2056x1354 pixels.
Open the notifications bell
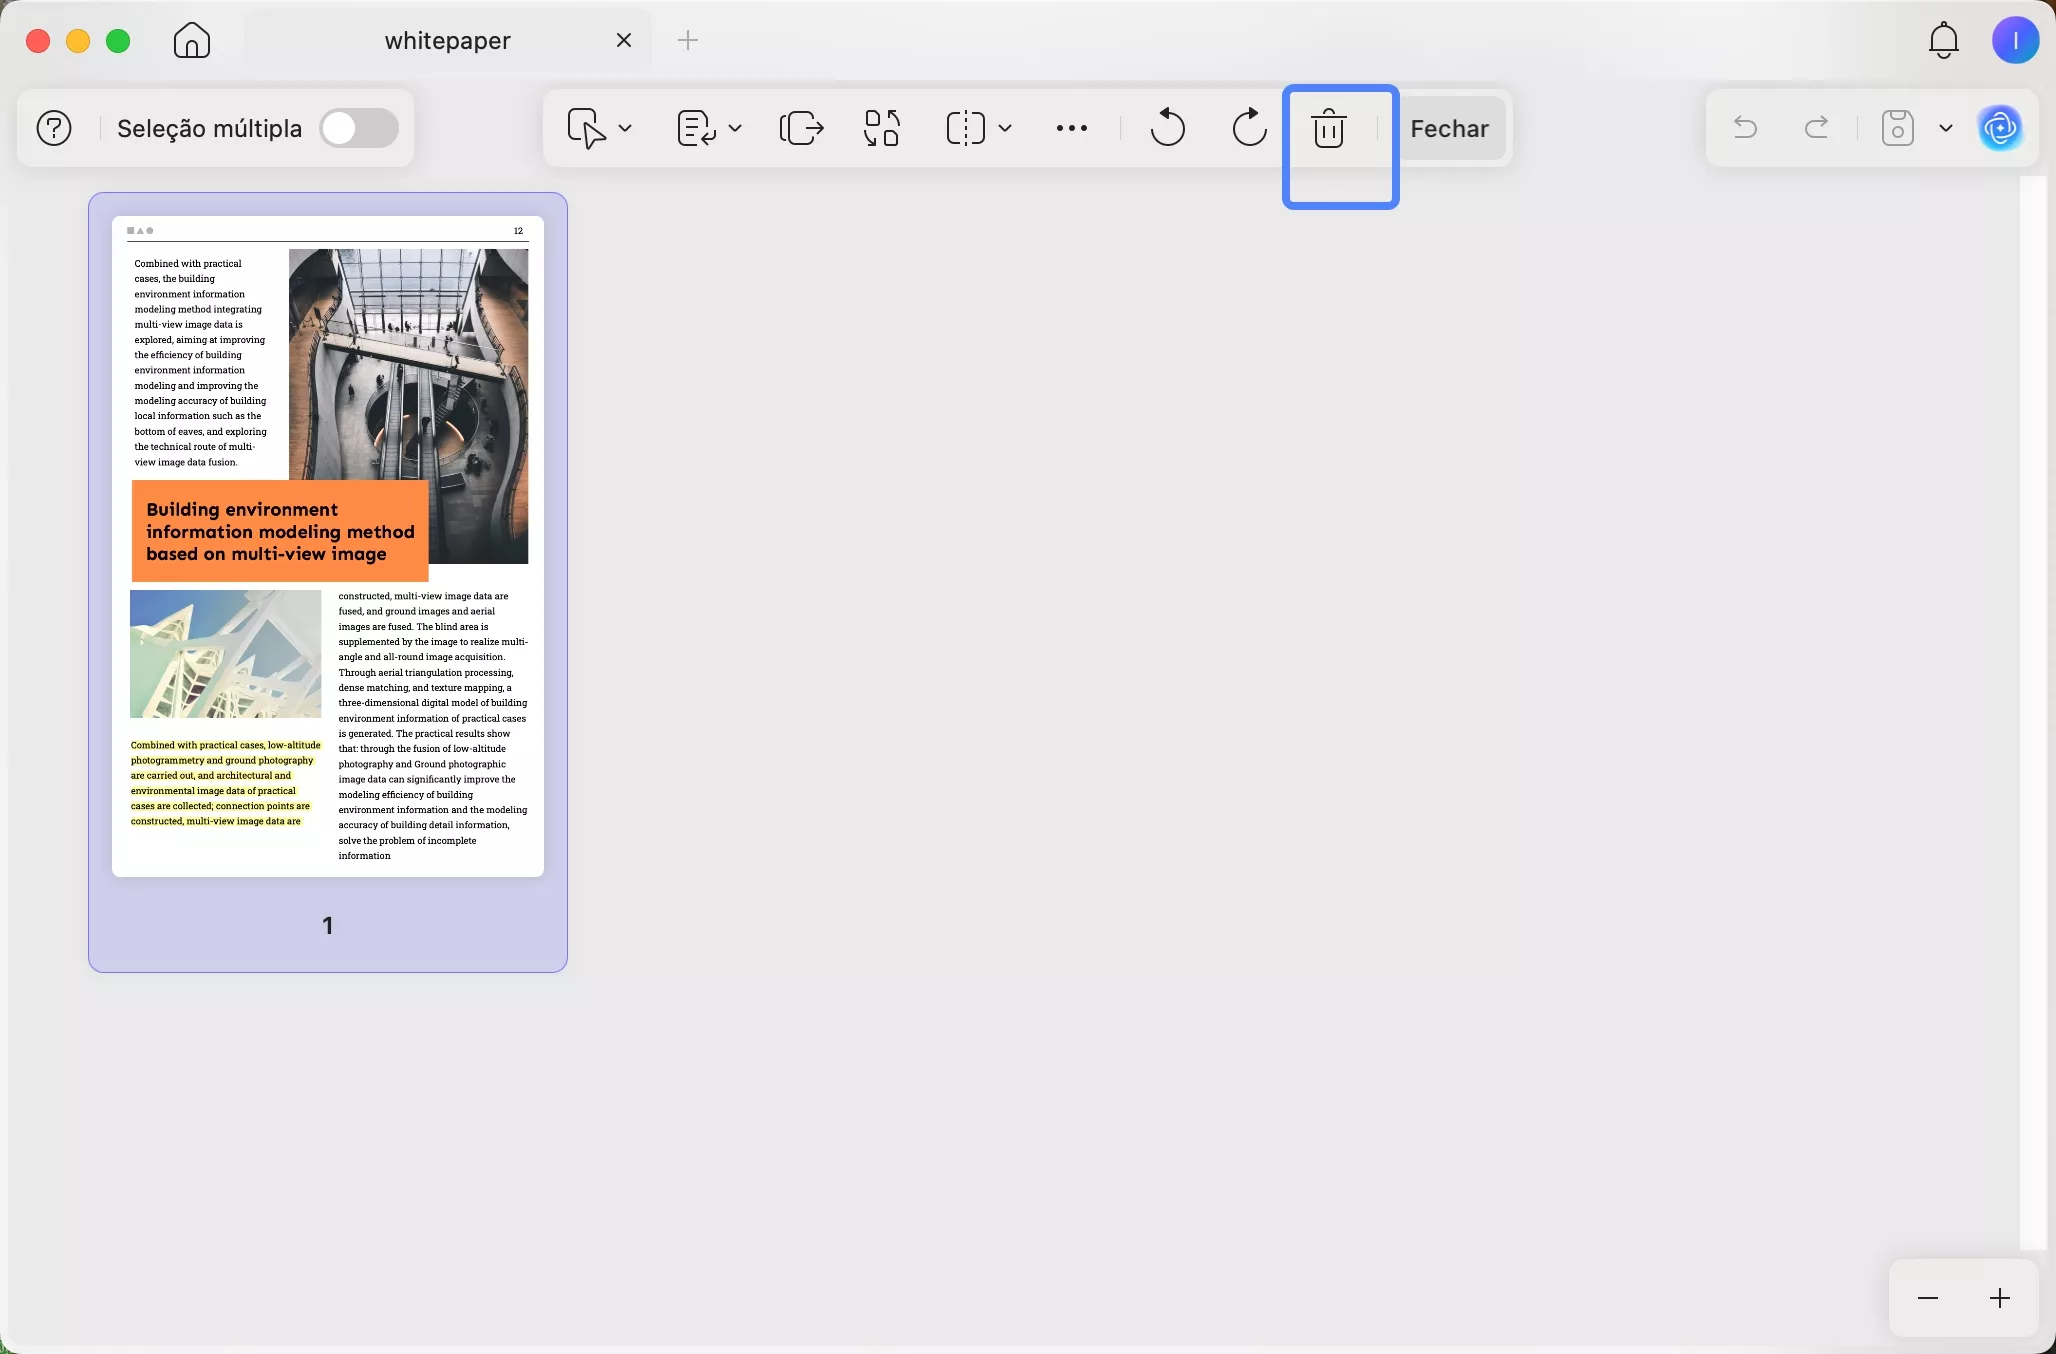(x=1943, y=41)
